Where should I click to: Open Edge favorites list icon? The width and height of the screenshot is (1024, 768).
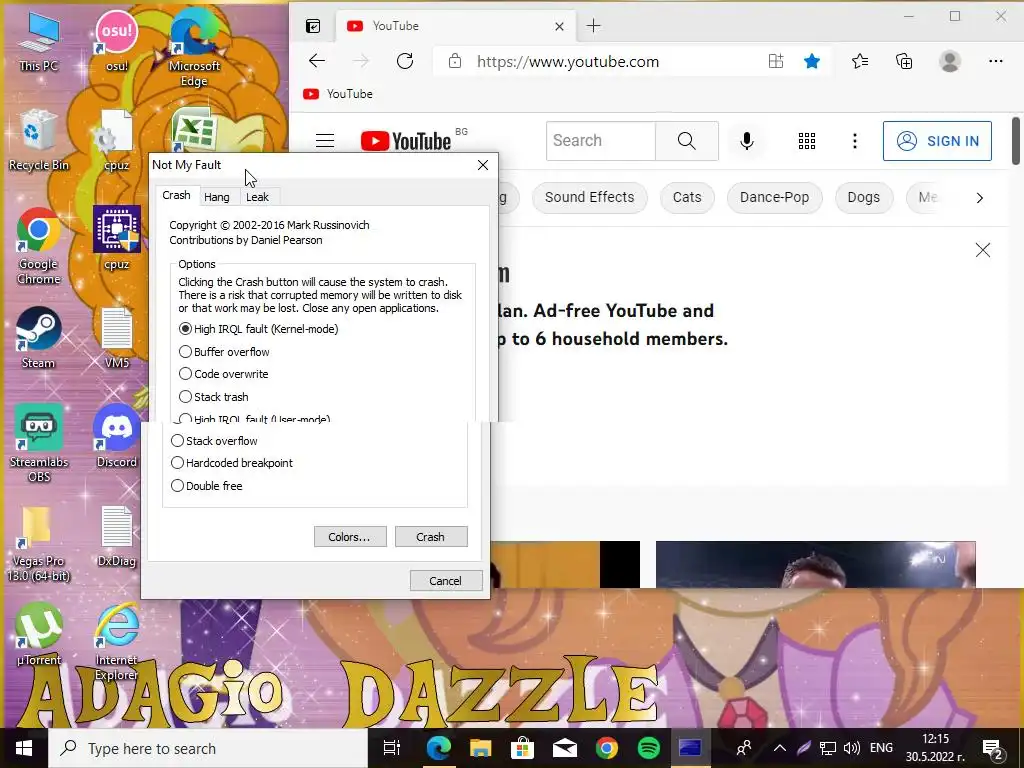pyautogui.click(x=859, y=61)
